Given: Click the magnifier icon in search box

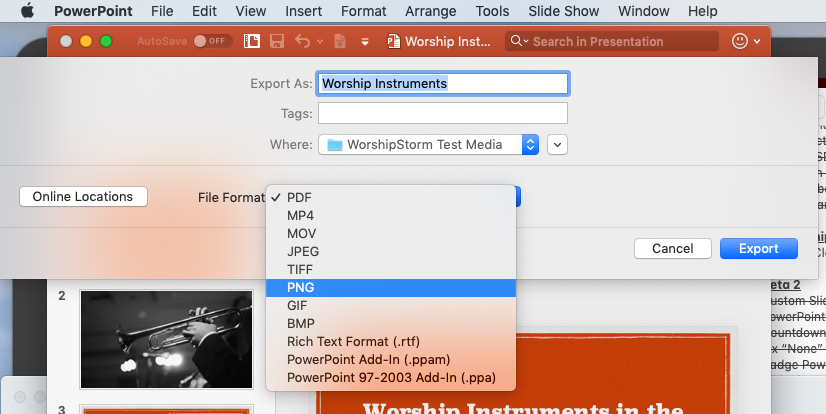Looking at the screenshot, I should [x=520, y=42].
